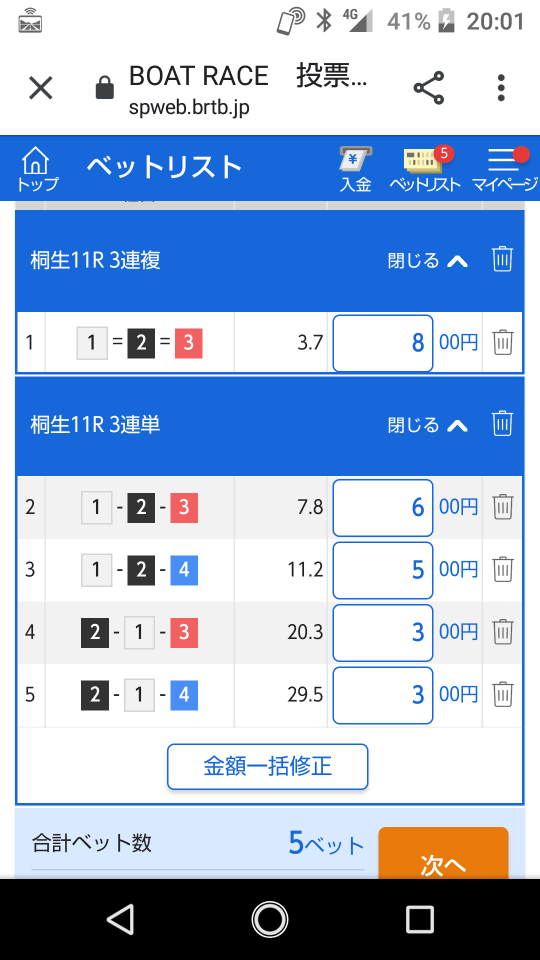Remove the 1-2-4 bet with trash icon
The width and height of the screenshot is (540, 960).
503,569
